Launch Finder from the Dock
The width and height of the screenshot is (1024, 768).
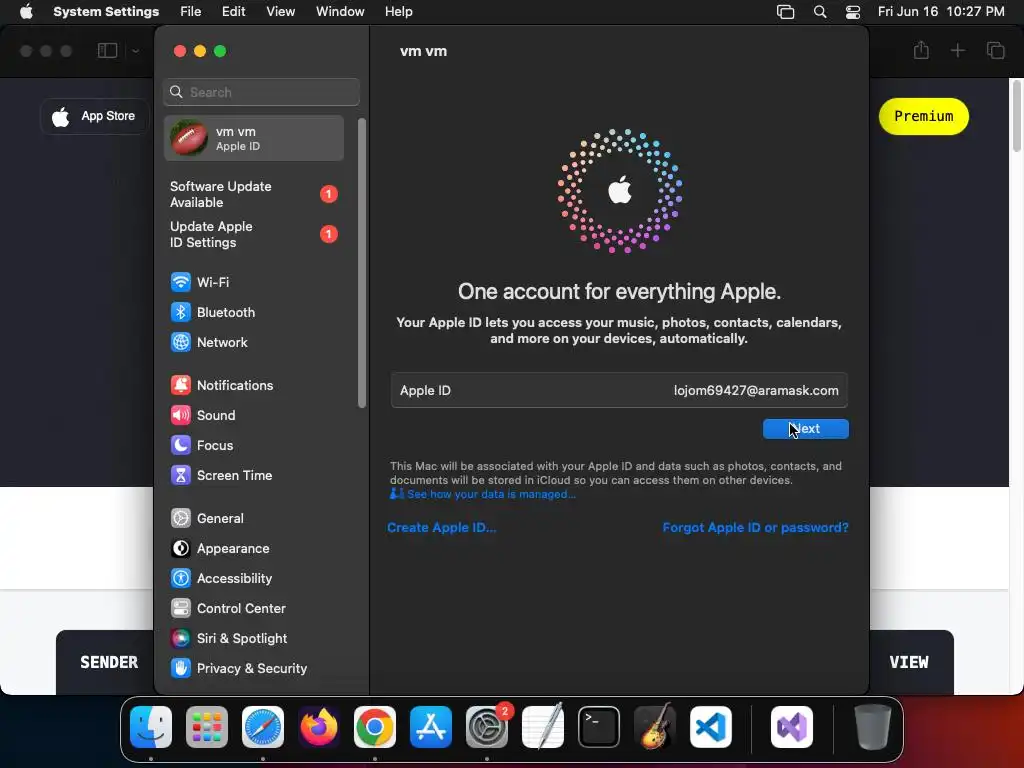(x=151, y=727)
